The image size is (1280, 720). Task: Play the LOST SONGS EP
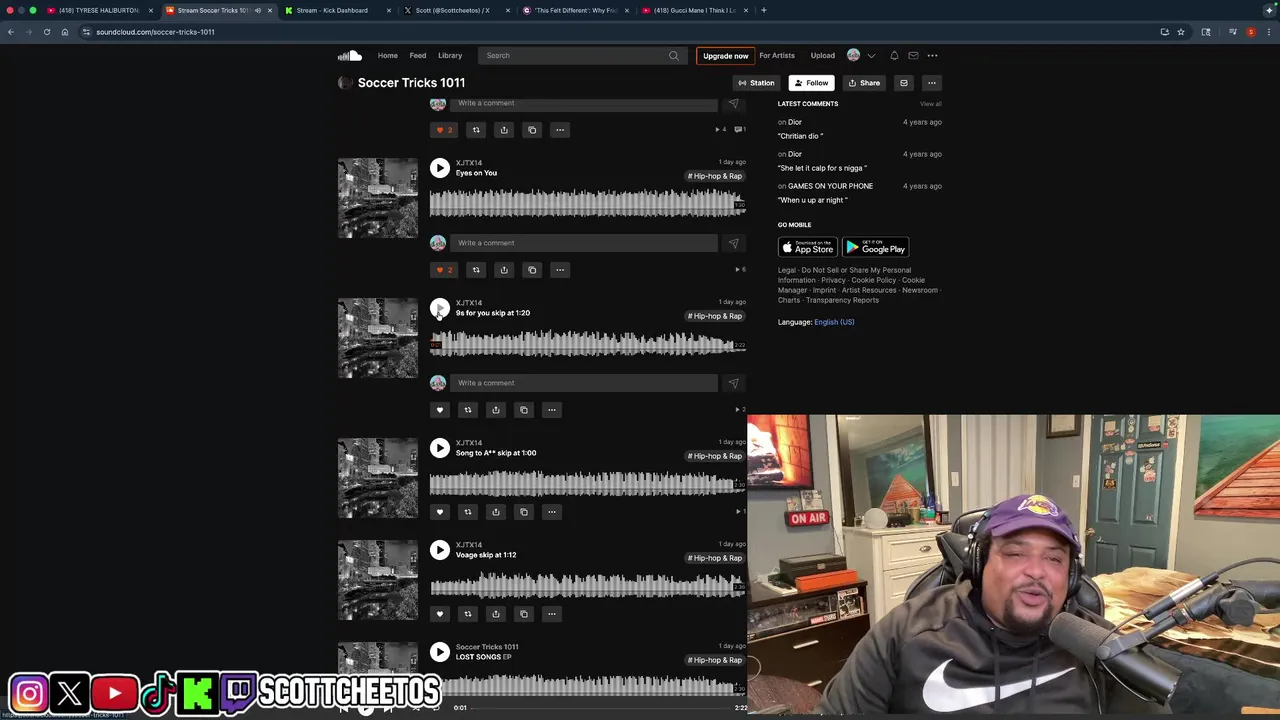[x=440, y=652]
